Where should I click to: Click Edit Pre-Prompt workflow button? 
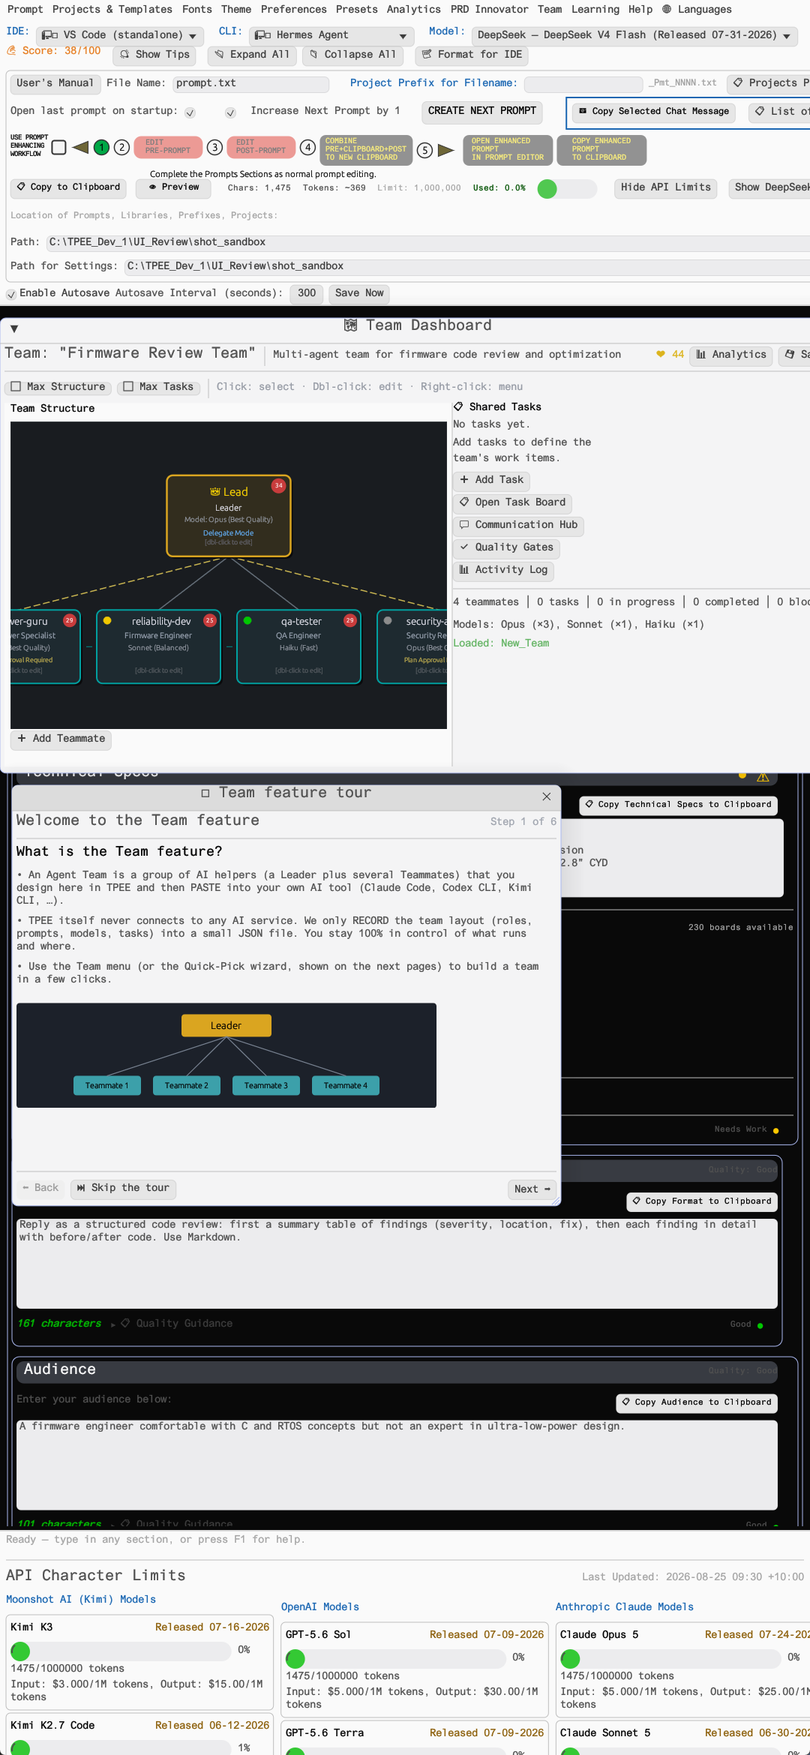pyautogui.click(x=168, y=147)
